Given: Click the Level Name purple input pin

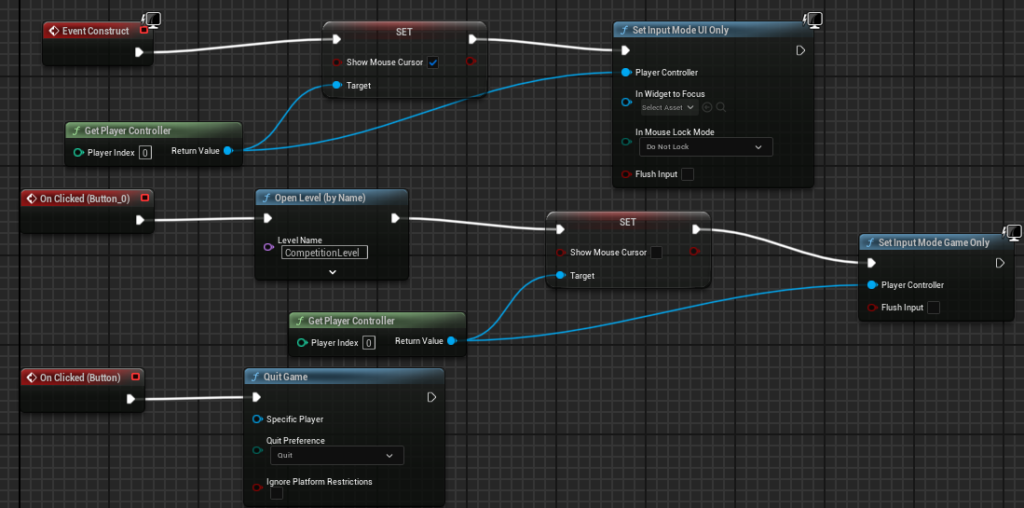Looking at the screenshot, I should tap(268, 247).
